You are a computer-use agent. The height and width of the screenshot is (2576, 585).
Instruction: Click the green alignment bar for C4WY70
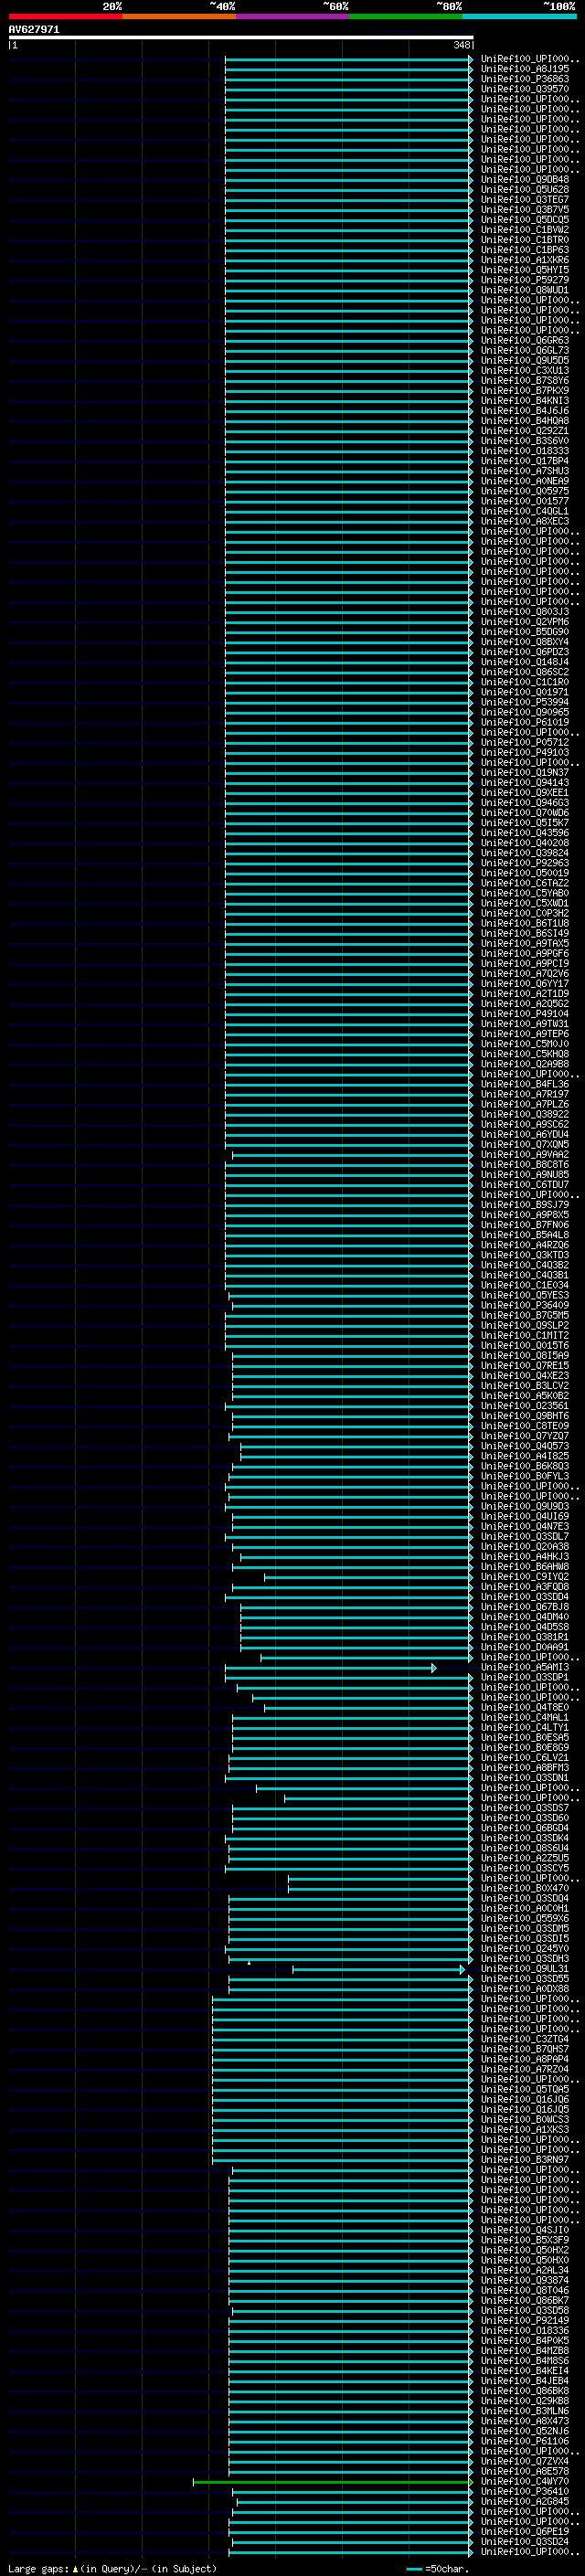click(333, 2482)
